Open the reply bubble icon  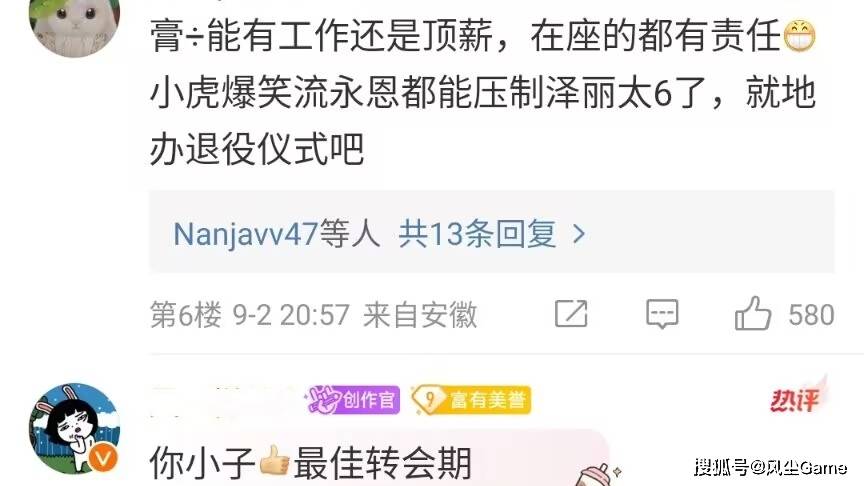pos(662,314)
